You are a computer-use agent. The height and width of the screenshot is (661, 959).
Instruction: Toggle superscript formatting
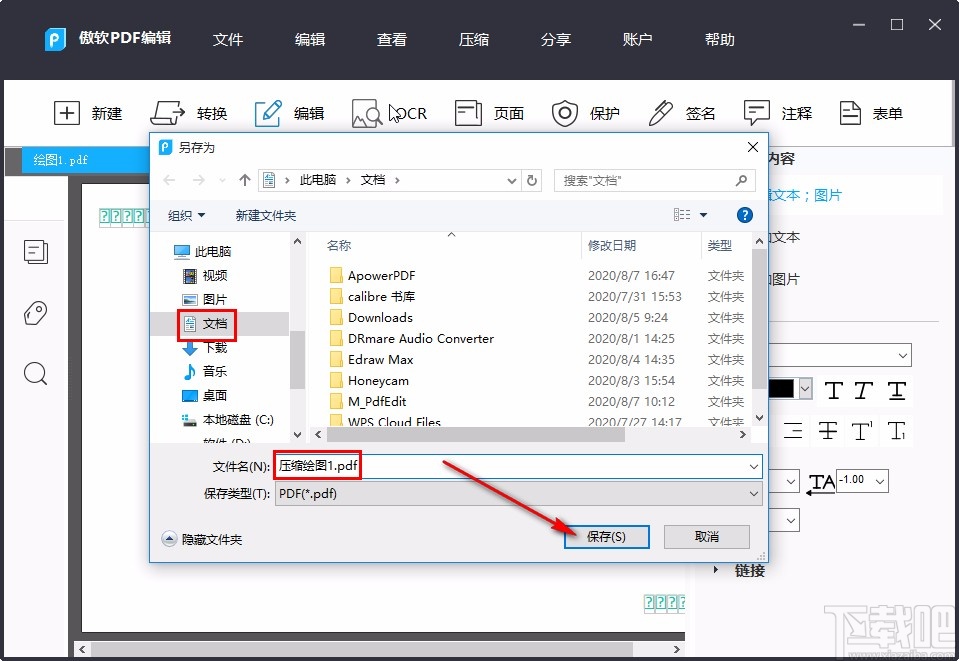861,432
